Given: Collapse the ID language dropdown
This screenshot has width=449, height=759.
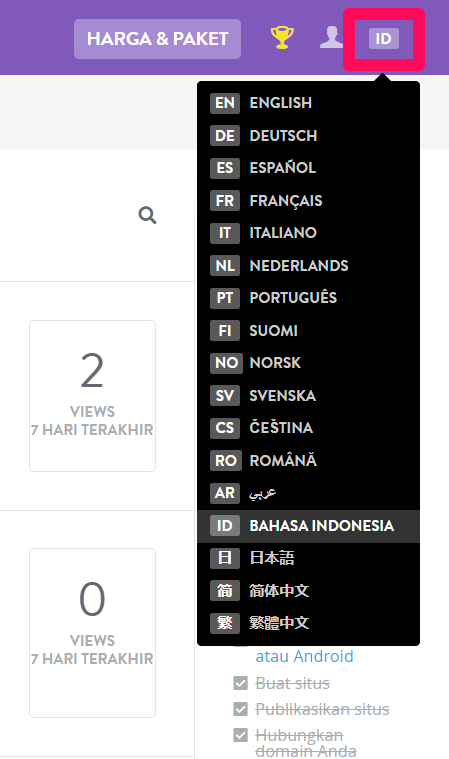Looking at the screenshot, I should click(x=384, y=39).
